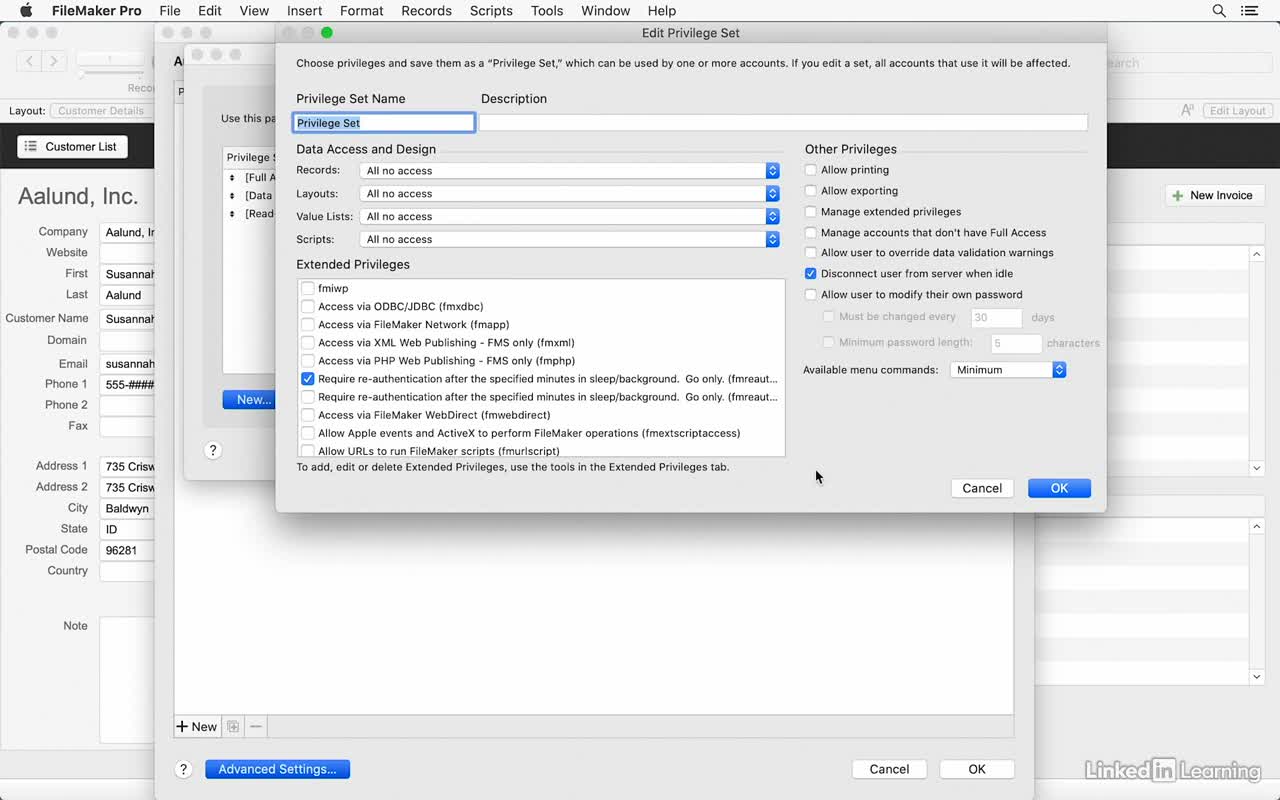The width and height of the screenshot is (1280, 800).
Task: Open Available menu commands dropdown
Action: (x=1008, y=370)
